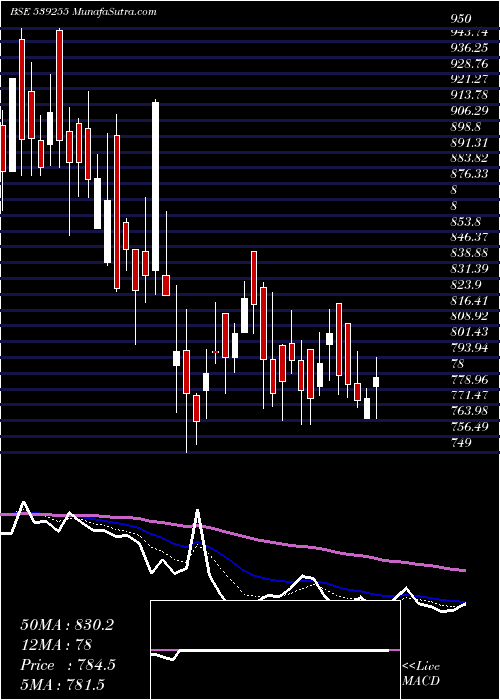The width and height of the screenshot is (500, 700).
Task: Click the Price : 784.5 readout
Action: click(x=68, y=665)
